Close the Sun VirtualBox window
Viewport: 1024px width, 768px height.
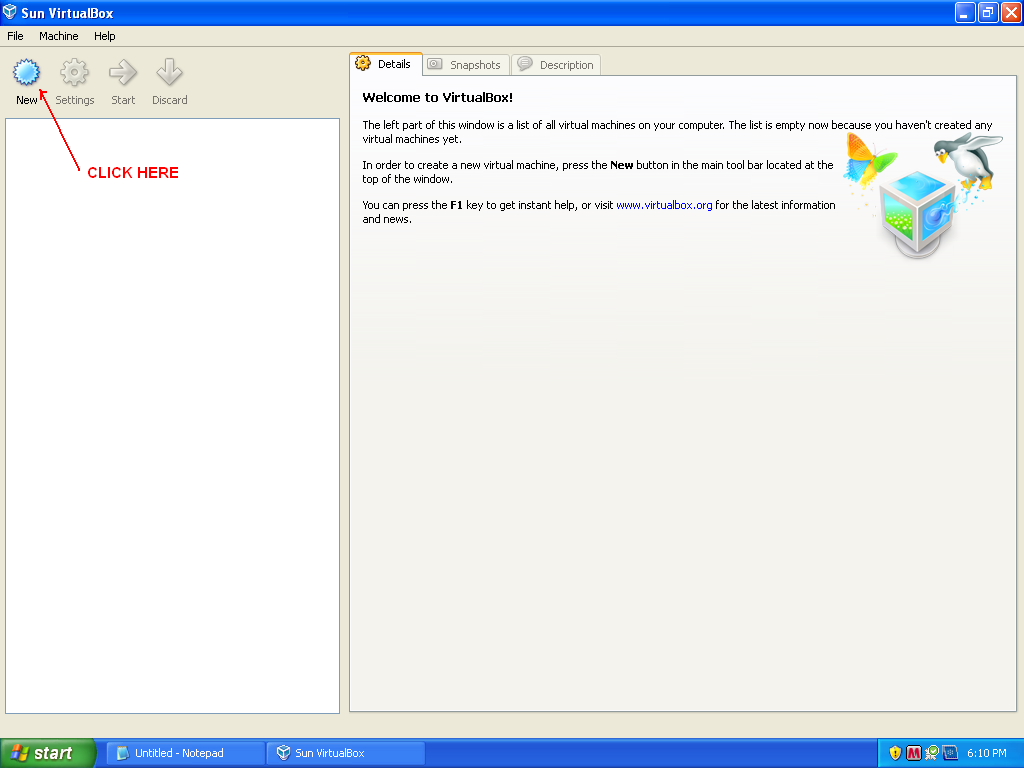(x=1011, y=12)
